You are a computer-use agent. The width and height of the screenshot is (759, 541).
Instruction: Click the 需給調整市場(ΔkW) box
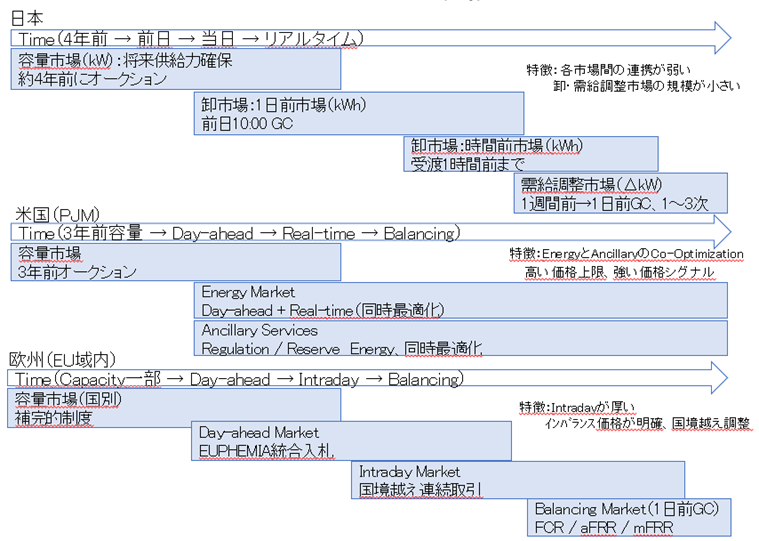tap(622, 194)
